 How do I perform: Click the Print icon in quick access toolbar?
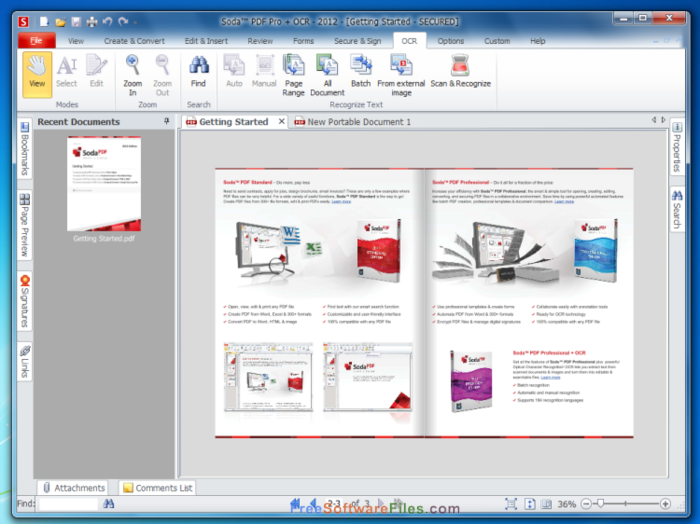(92, 21)
